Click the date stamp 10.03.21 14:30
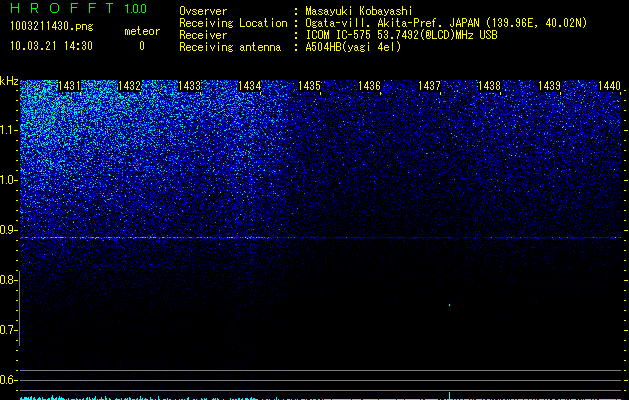 click(x=51, y=46)
